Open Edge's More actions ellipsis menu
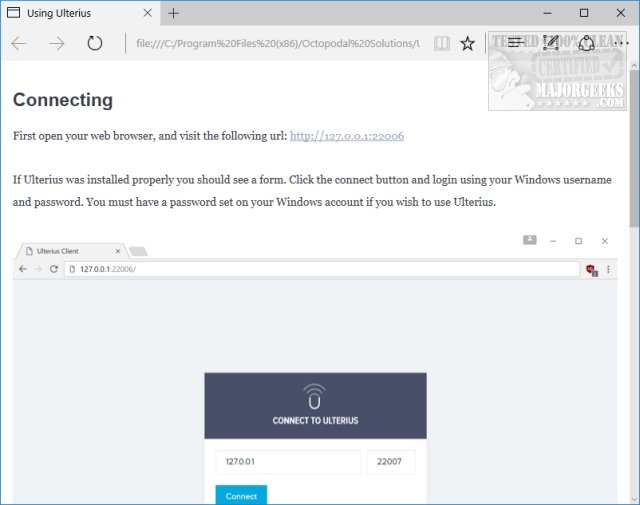The image size is (640, 505). click(x=621, y=42)
